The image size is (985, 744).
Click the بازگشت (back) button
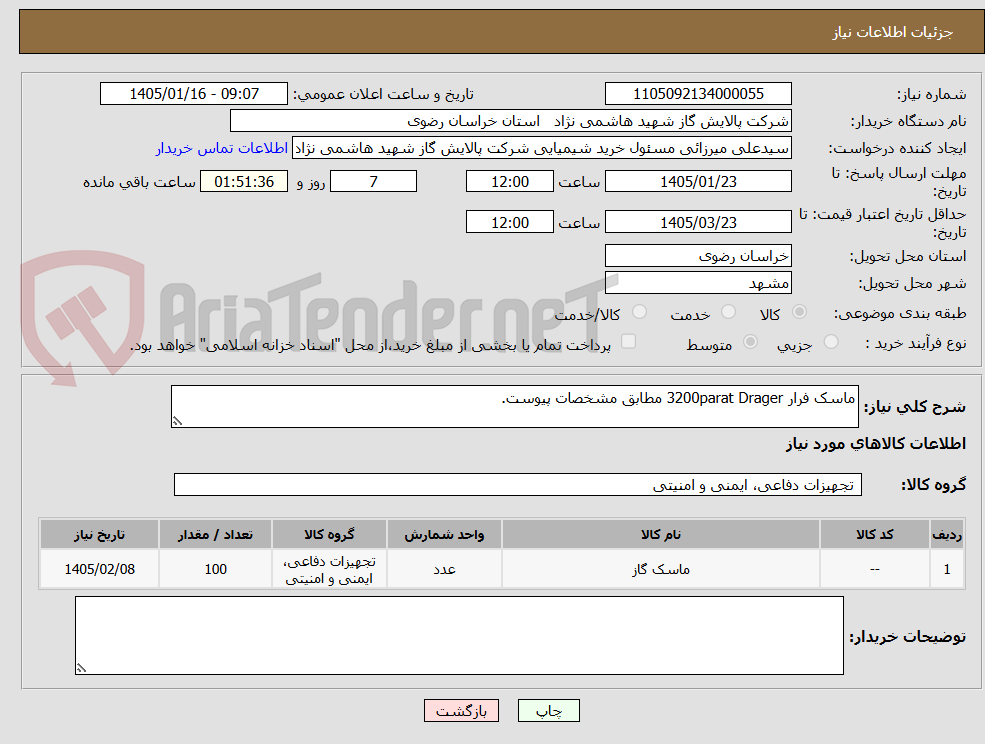(x=461, y=711)
